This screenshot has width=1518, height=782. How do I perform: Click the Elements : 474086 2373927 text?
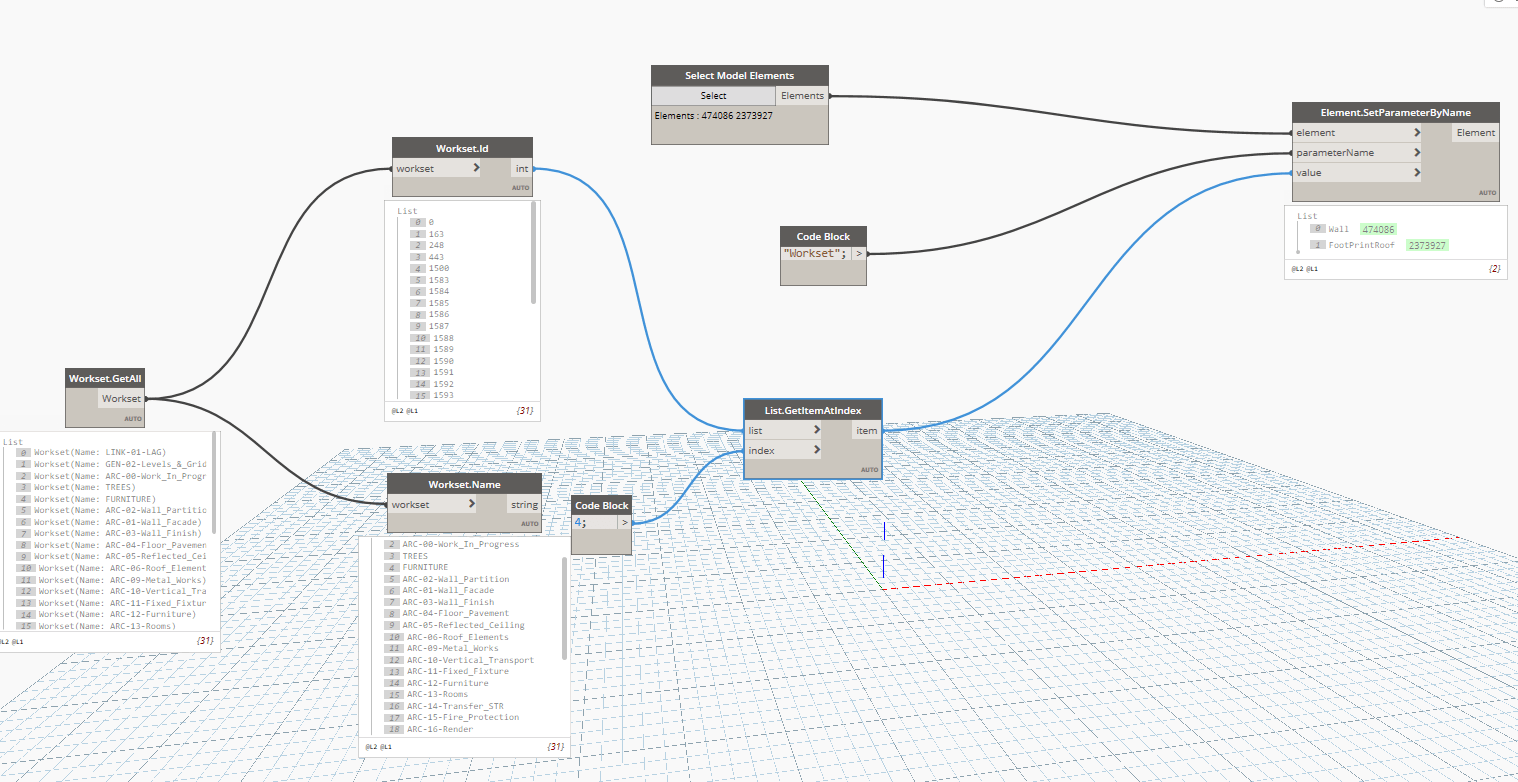[714, 116]
